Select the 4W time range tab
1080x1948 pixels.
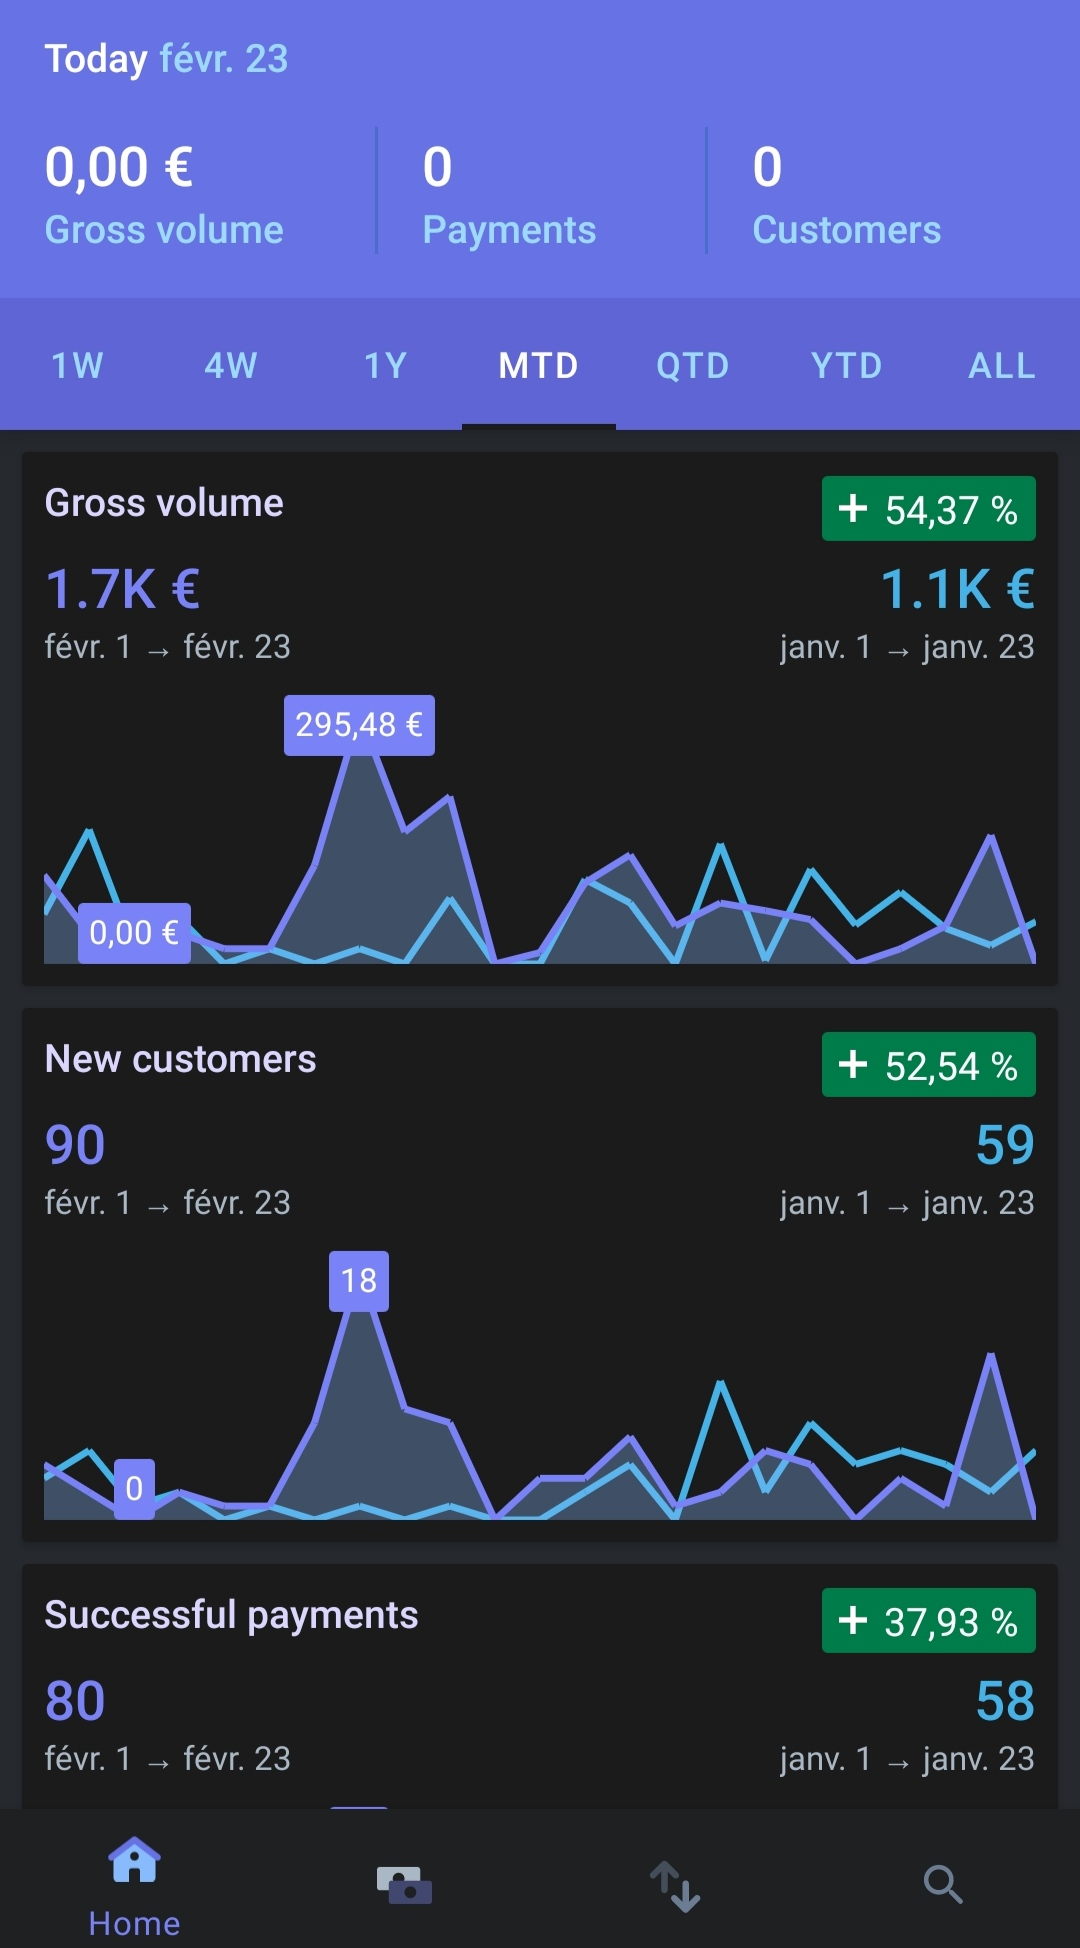coord(231,365)
